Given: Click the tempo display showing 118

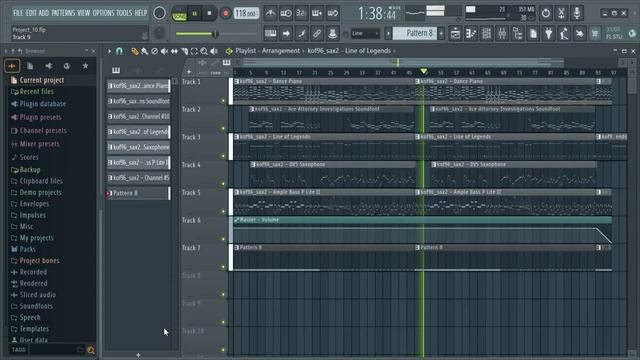Looking at the screenshot, I should (246, 13).
